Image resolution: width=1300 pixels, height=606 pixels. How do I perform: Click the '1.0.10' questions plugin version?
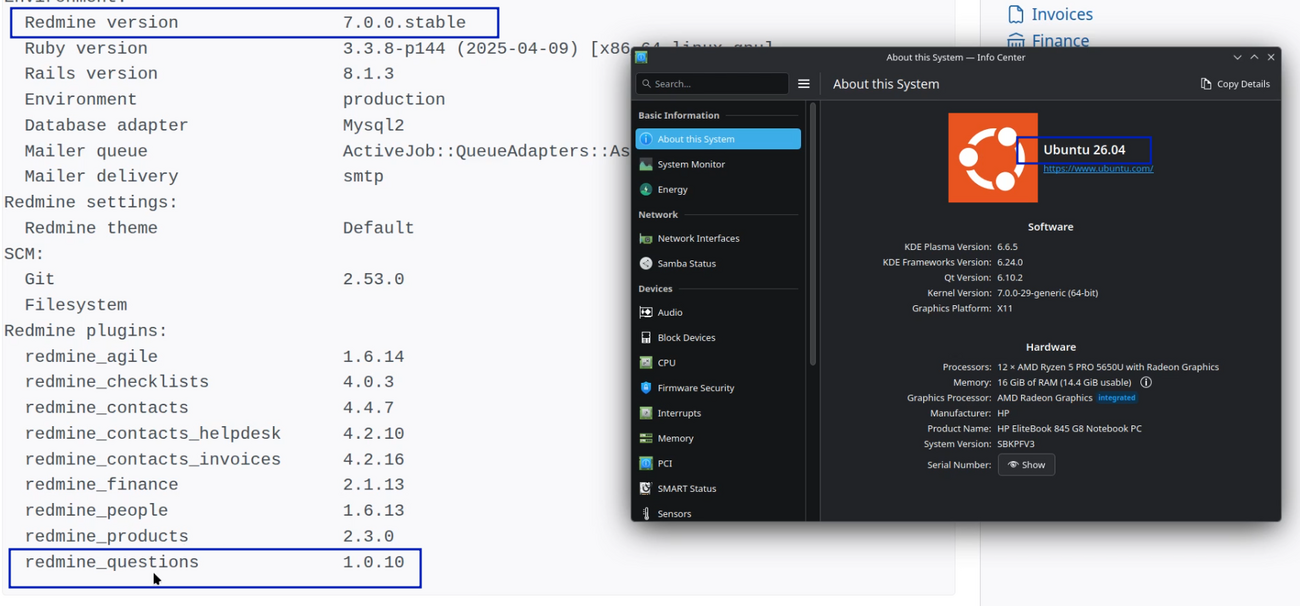coord(373,562)
